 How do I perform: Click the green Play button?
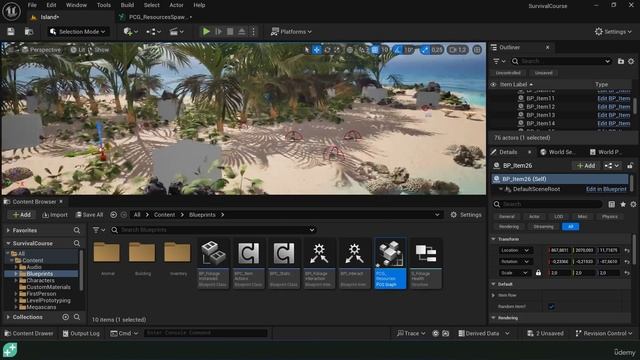(x=207, y=31)
